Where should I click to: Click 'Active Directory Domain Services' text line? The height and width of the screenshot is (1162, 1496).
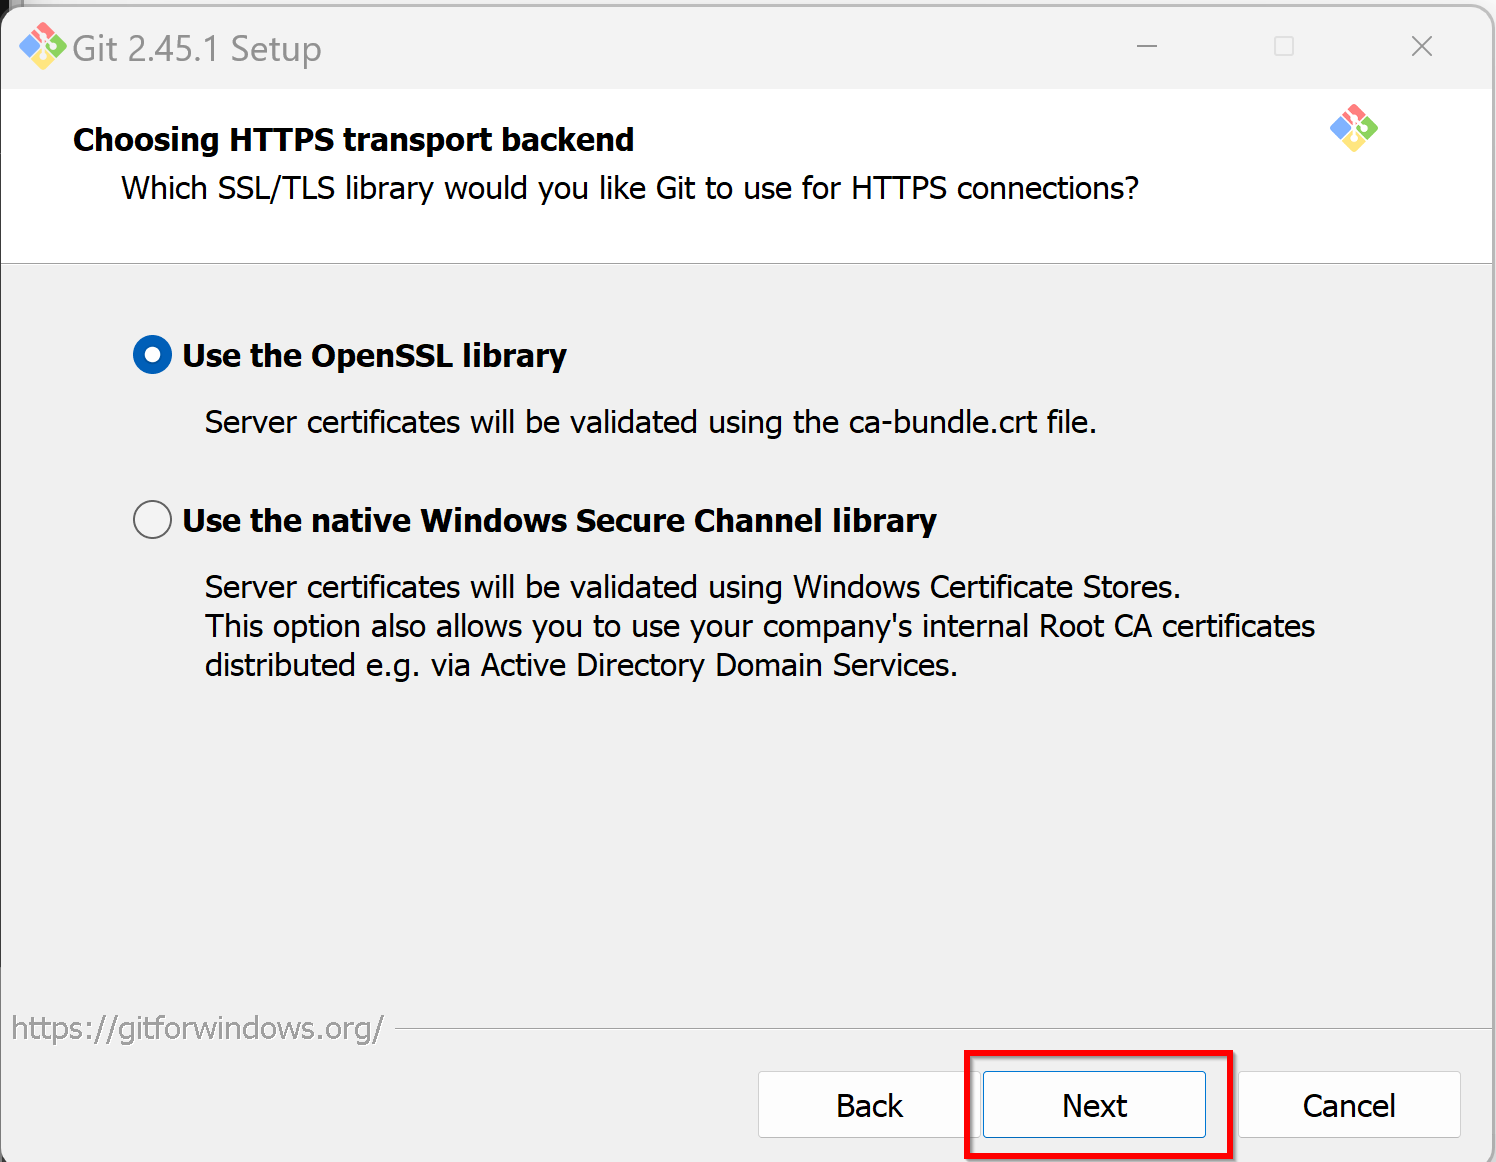click(x=581, y=665)
